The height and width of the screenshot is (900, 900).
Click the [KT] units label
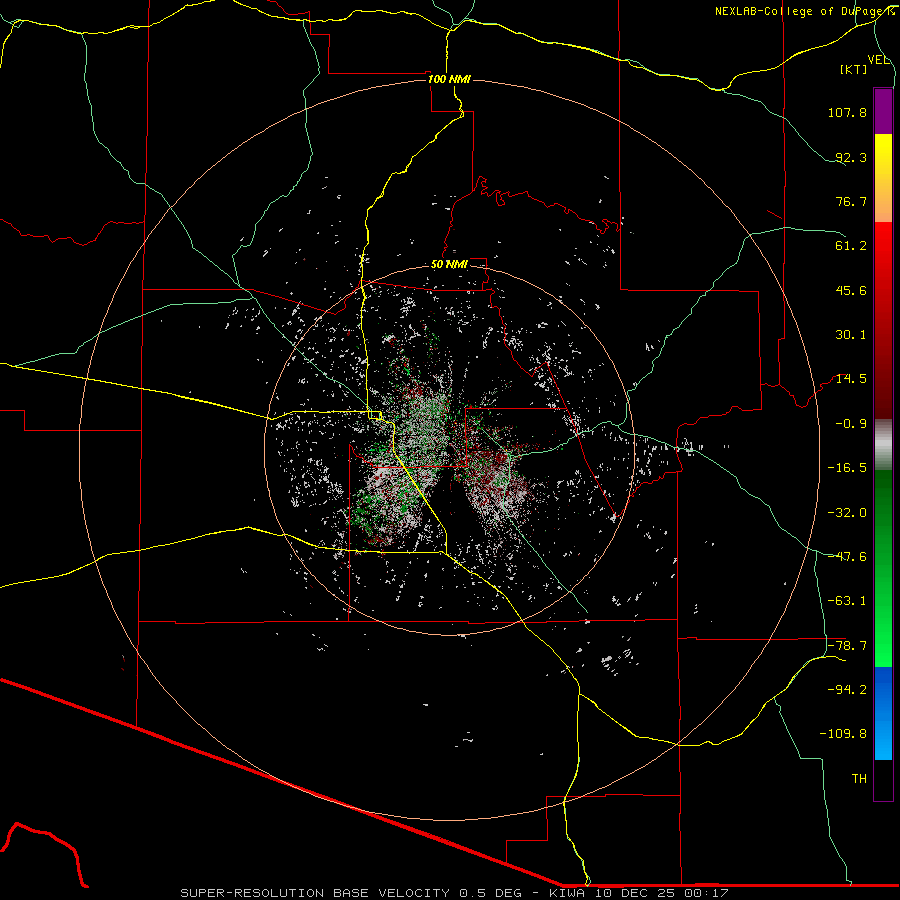pos(854,69)
